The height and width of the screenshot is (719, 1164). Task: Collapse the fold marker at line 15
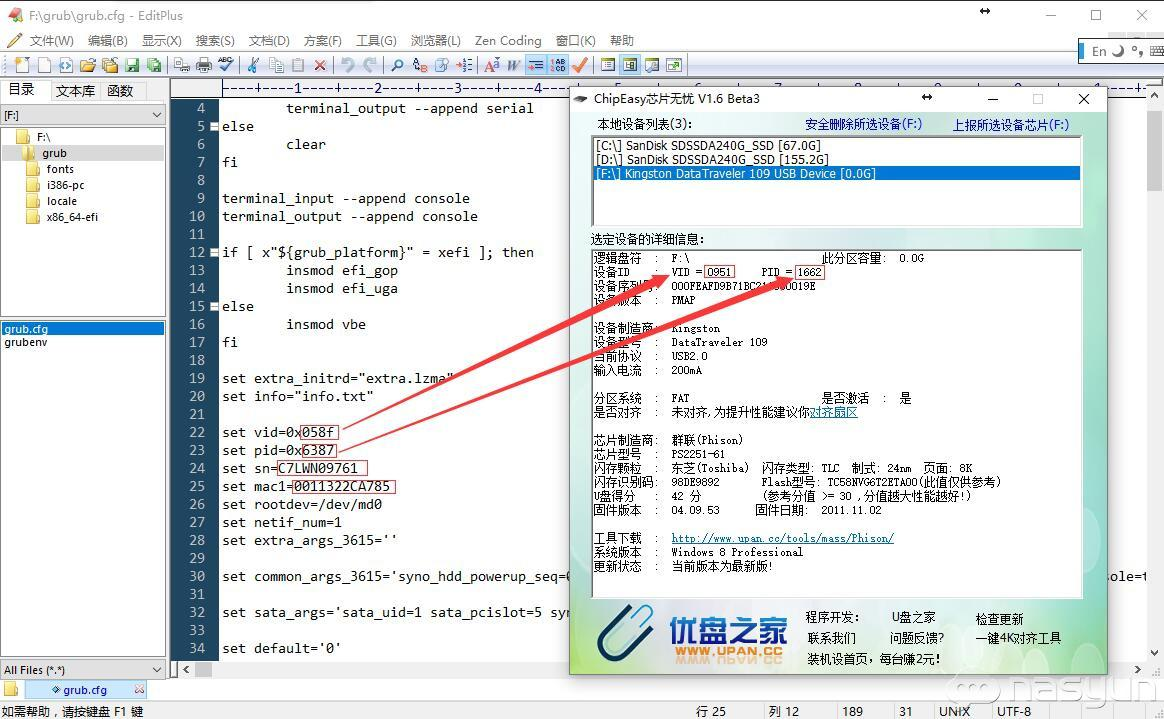coord(214,306)
